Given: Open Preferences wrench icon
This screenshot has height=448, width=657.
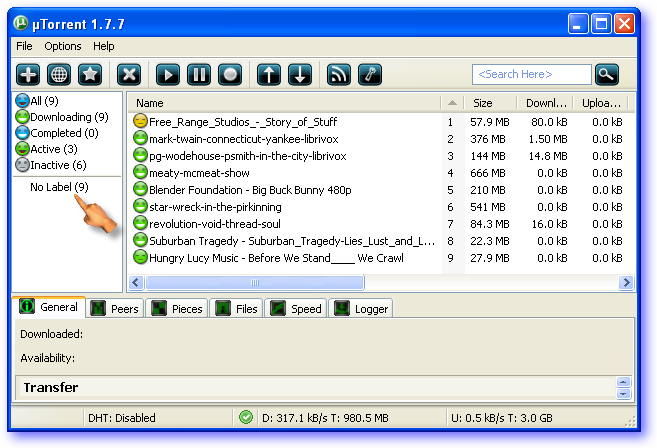Looking at the screenshot, I should click(370, 75).
